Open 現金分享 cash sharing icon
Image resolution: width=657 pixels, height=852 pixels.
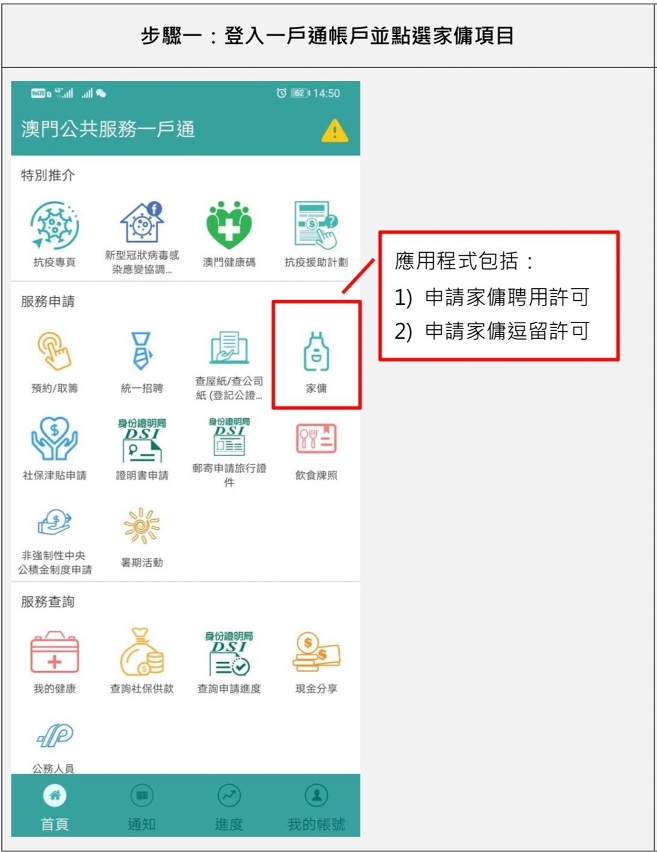point(316,652)
